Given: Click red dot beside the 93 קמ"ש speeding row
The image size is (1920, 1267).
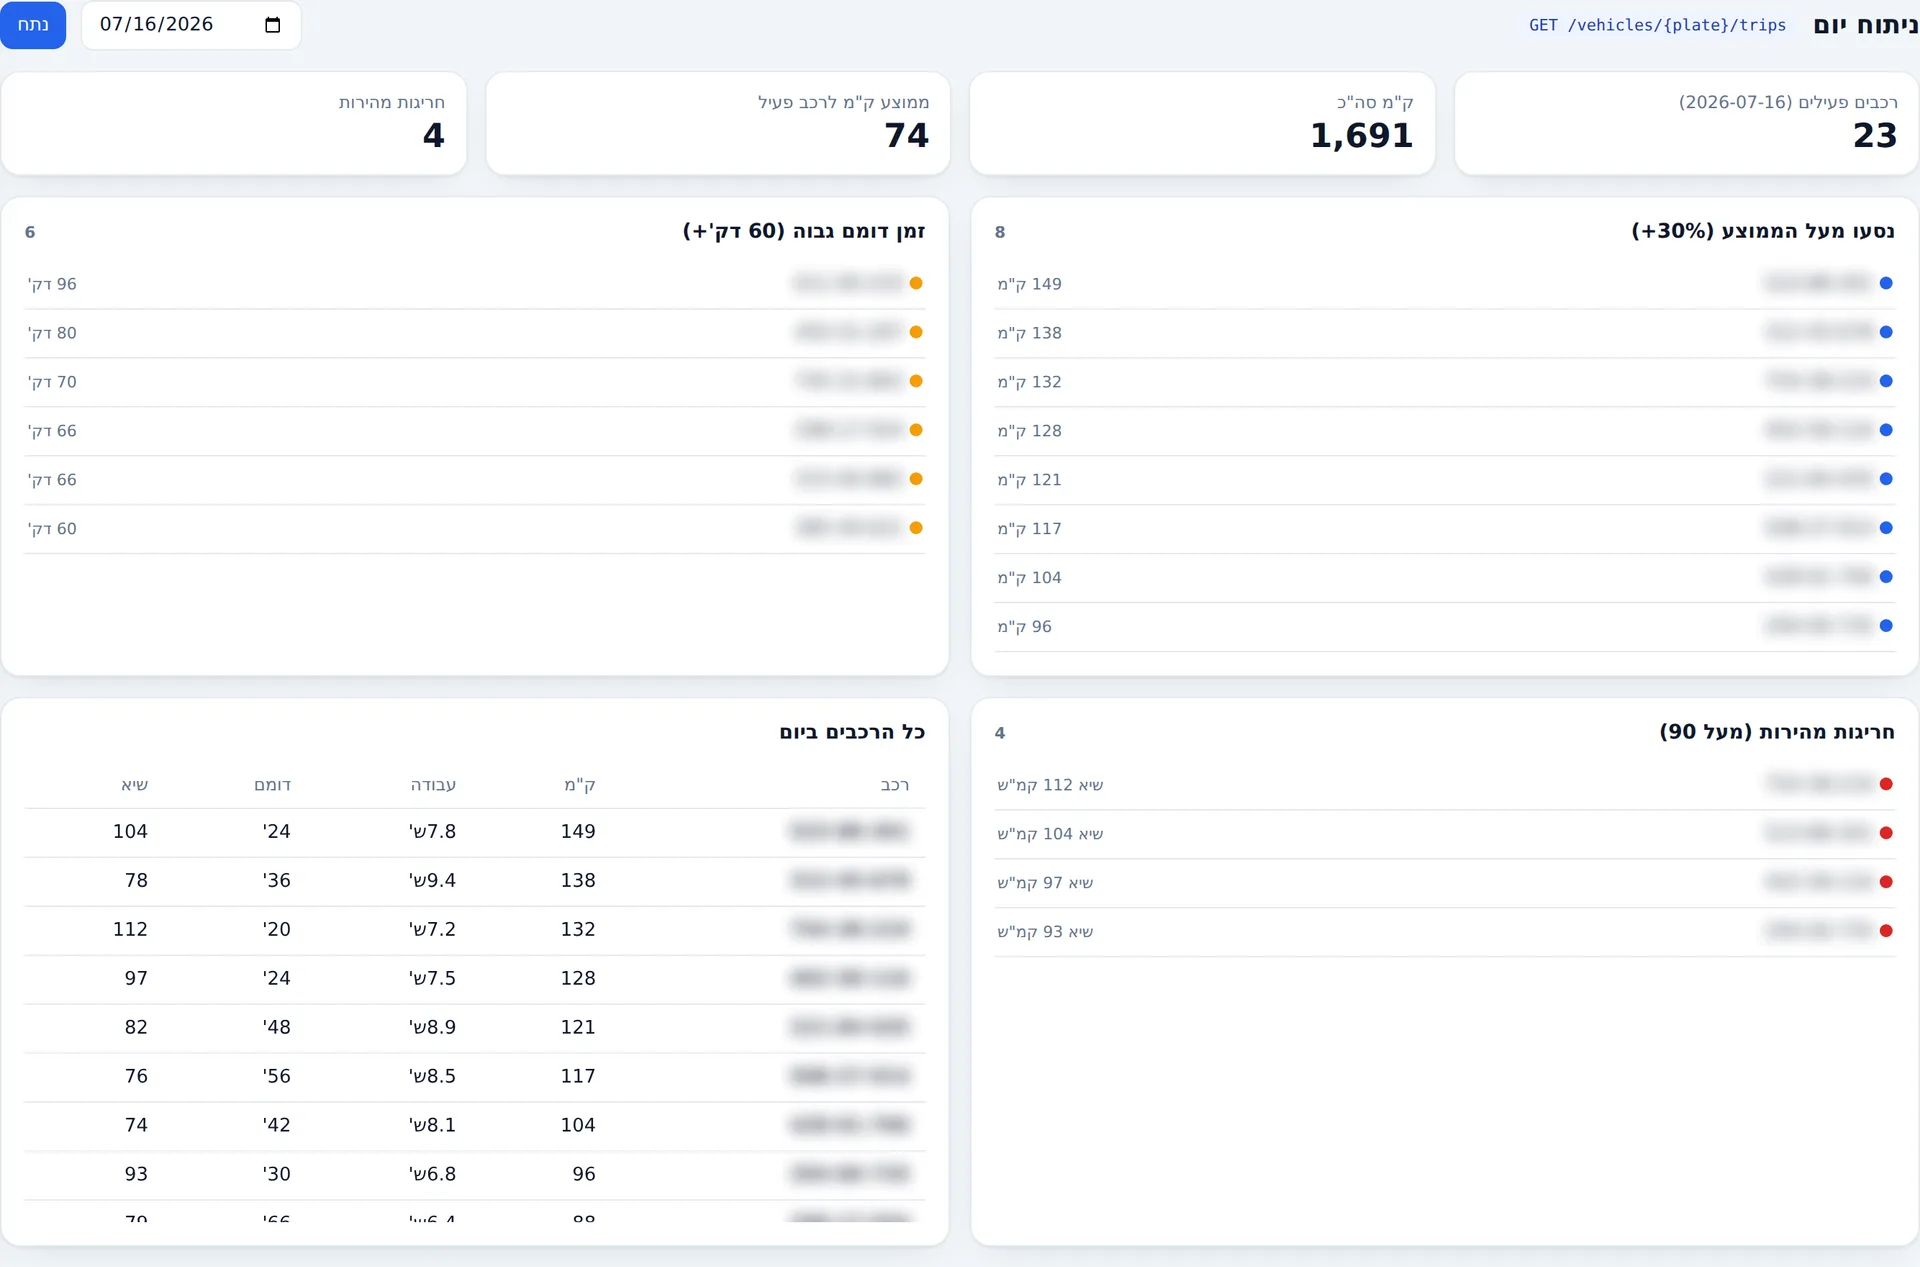Looking at the screenshot, I should pos(1886,931).
